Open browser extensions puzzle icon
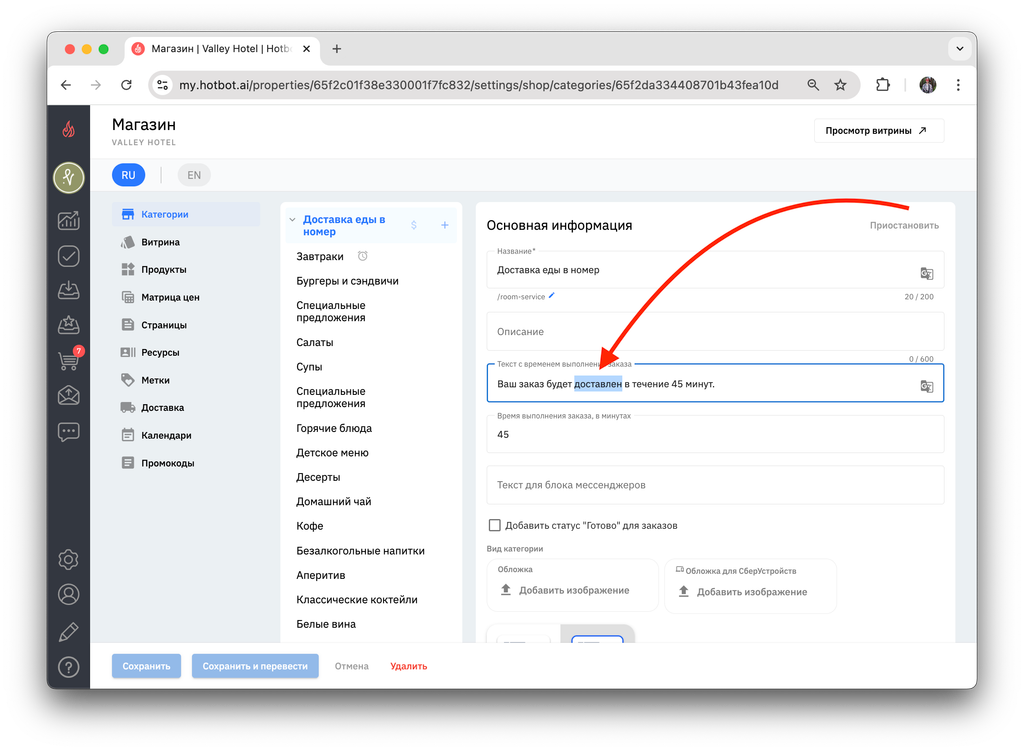Viewport: 1024px width, 751px height. coord(882,85)
